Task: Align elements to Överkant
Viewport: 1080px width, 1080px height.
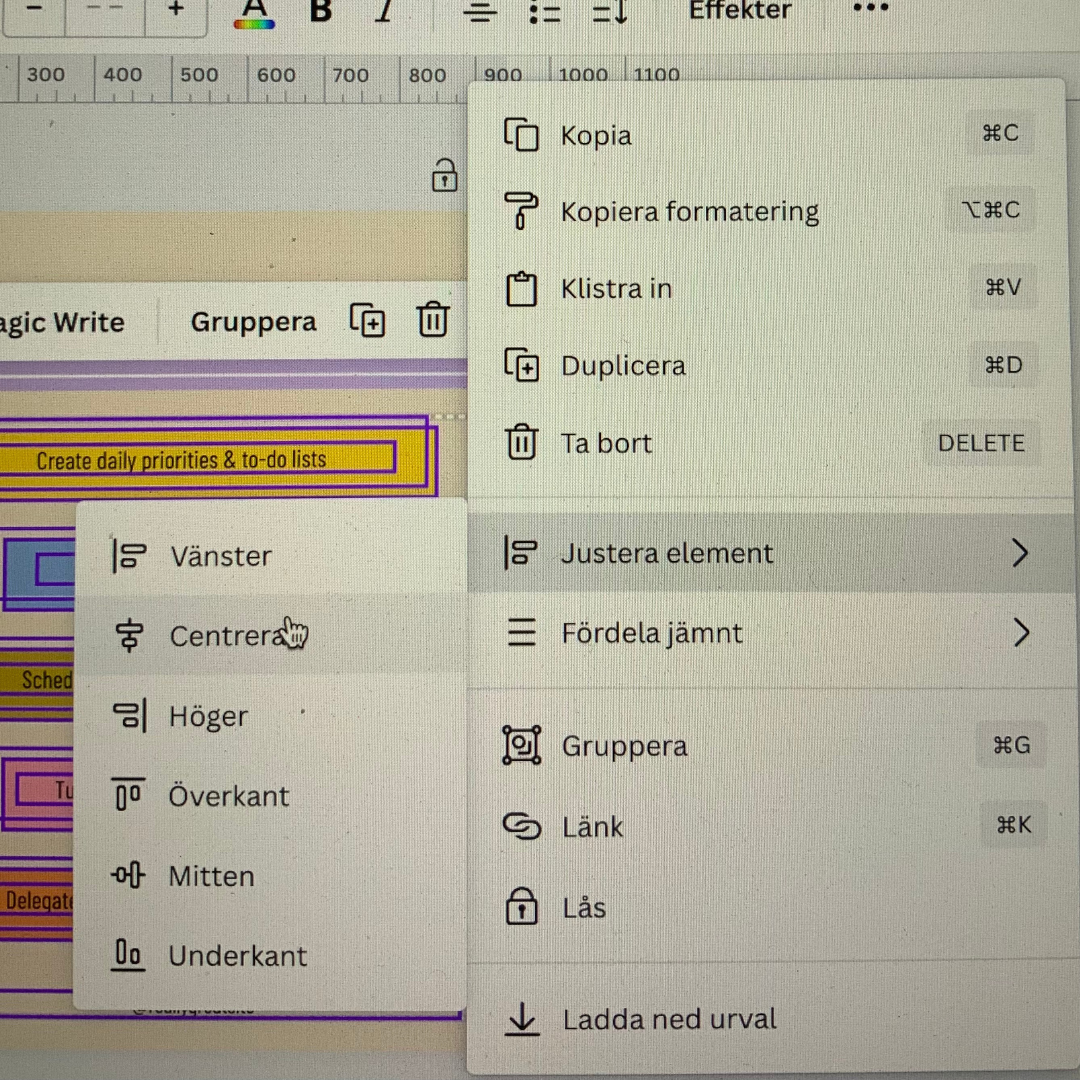Action: click(228, 796)
